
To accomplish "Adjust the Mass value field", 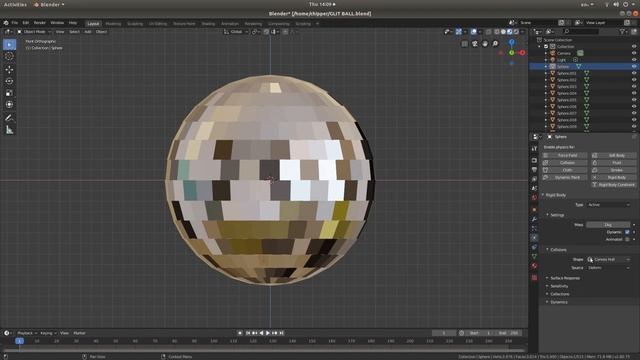I will pyautogui.click(x=609, y=224).
